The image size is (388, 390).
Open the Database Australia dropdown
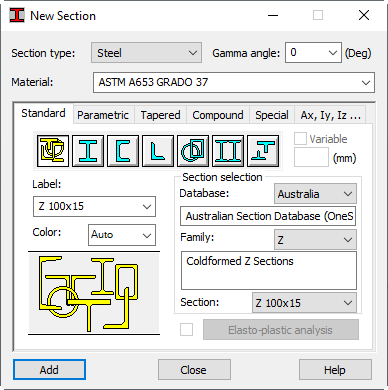click(315, 194)
